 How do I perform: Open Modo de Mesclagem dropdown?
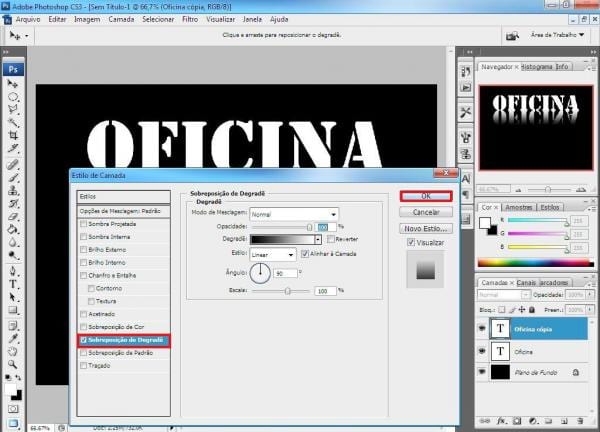pos(294,214)
